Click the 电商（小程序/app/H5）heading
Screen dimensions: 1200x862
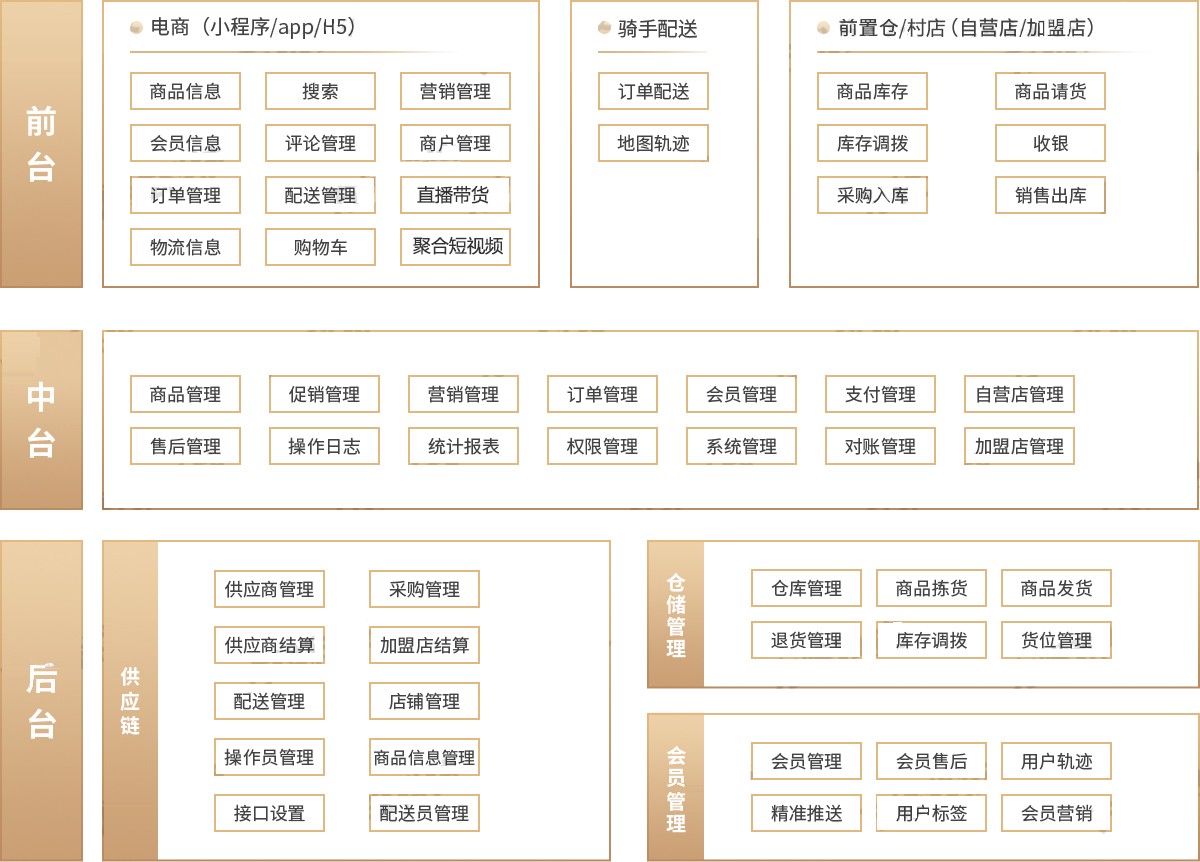[x=253, y=28]
